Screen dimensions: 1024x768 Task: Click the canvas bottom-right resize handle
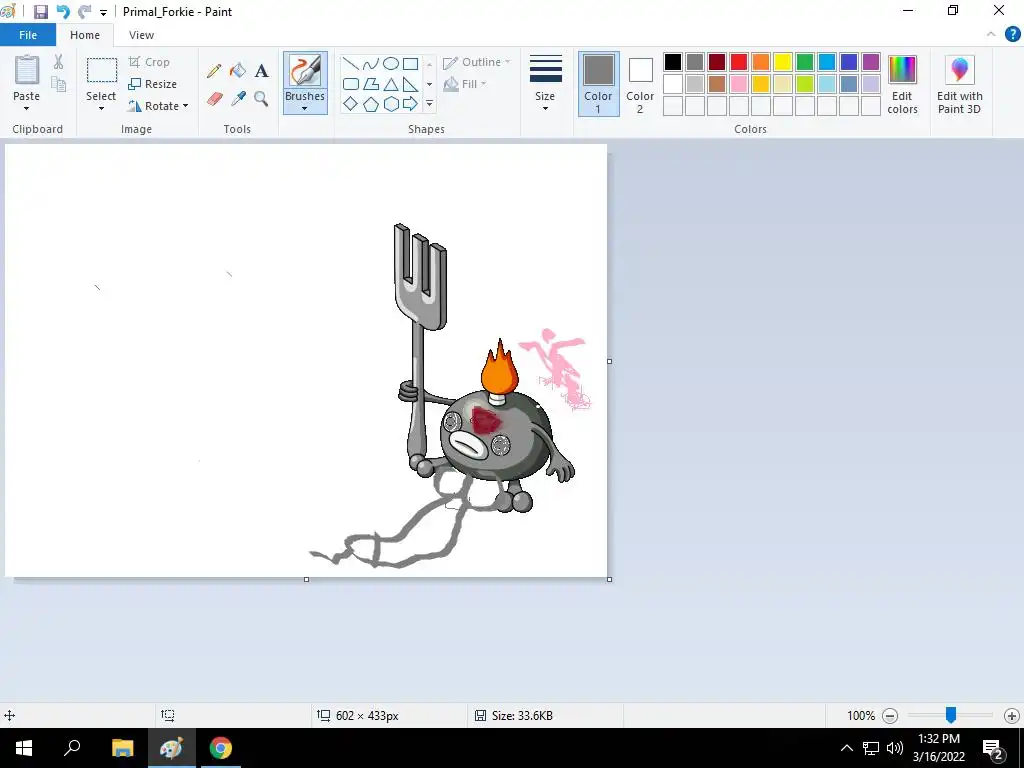pyautogui.click(x=609, y=579)
